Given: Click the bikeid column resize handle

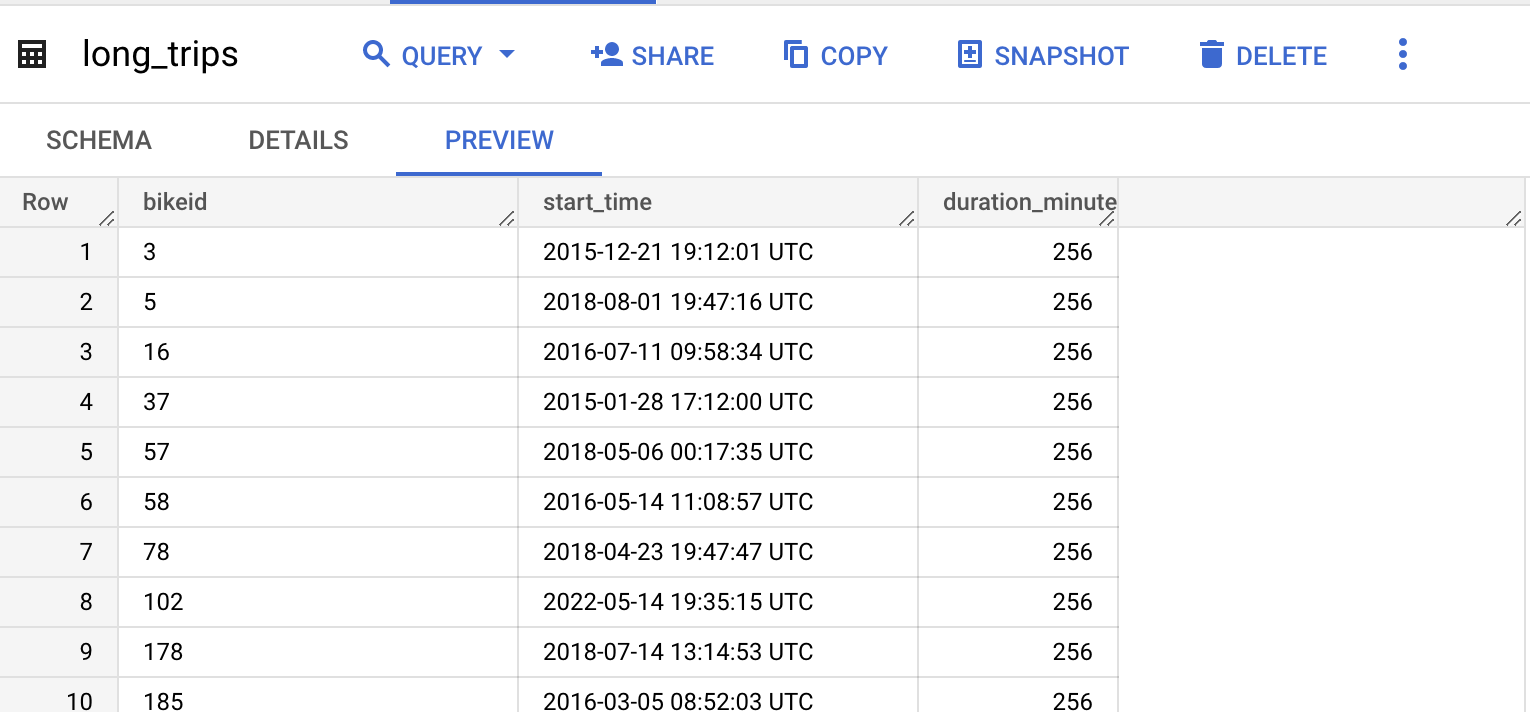Looking at the screenshot, I should pyautogui.click(x=507, y=218).
